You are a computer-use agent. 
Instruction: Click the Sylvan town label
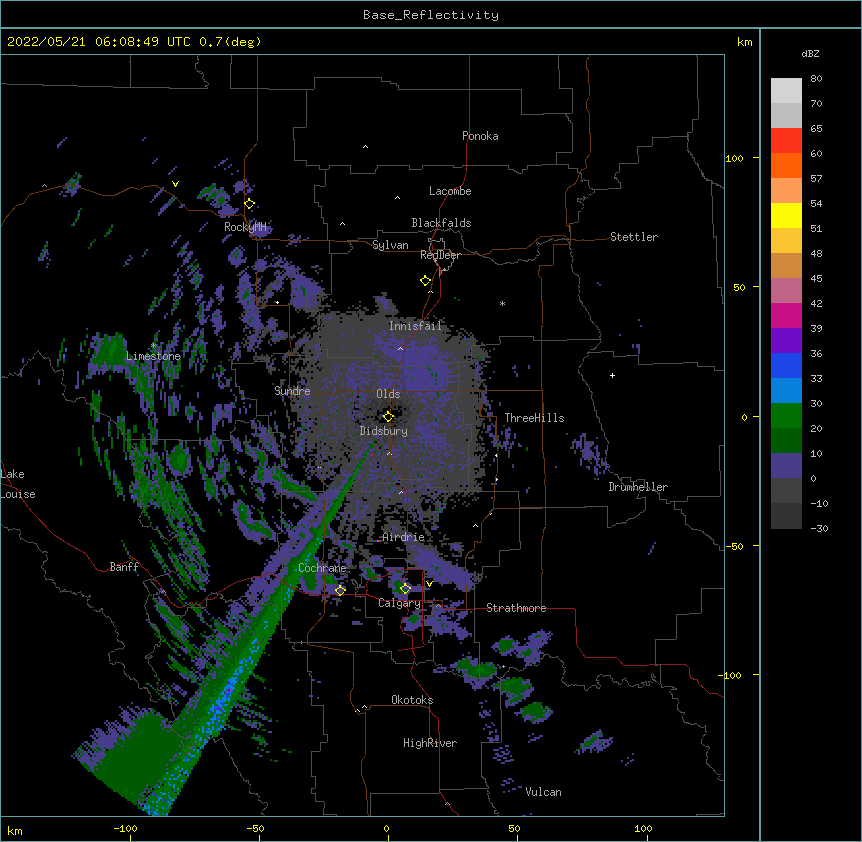390,245
